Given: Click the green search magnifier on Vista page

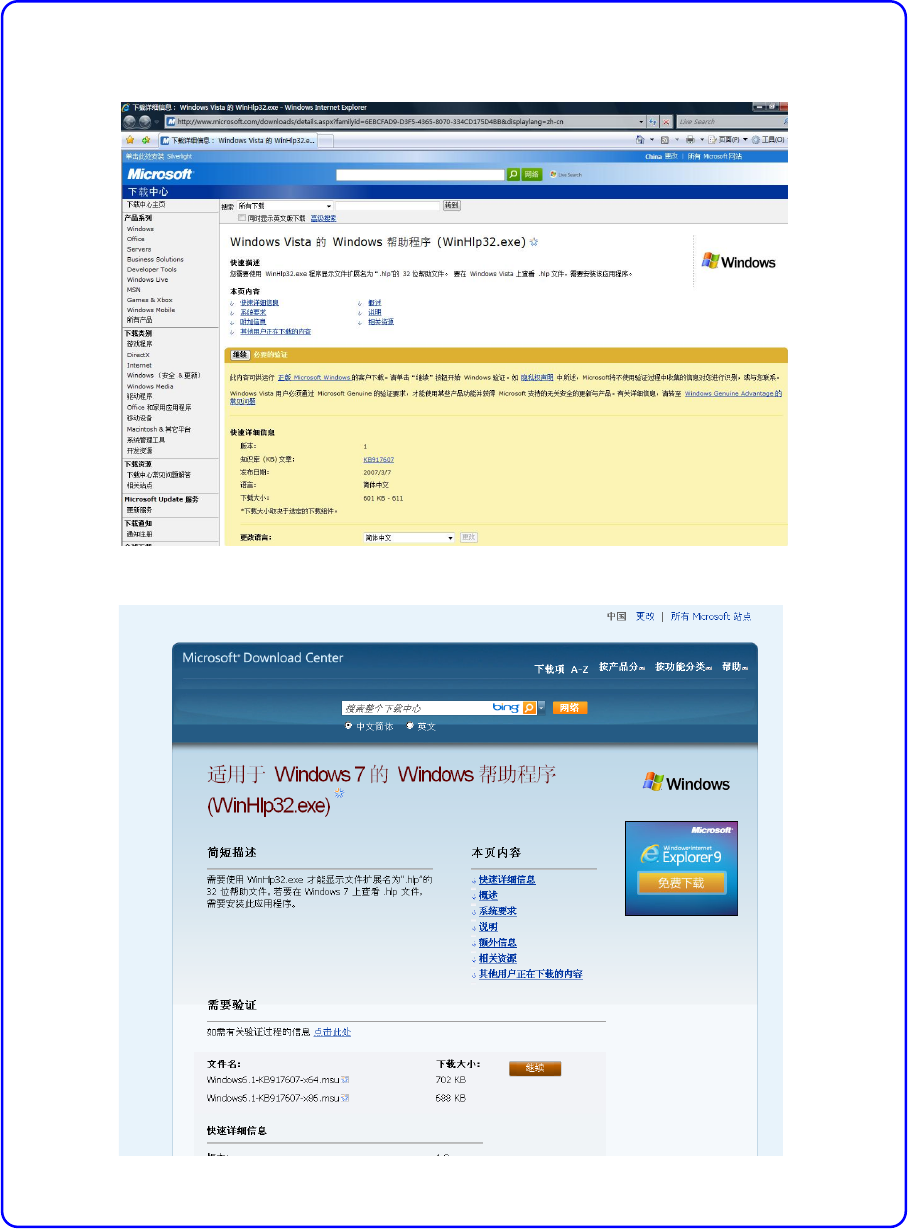Looking at the screenshot, I should click(513, 175).
